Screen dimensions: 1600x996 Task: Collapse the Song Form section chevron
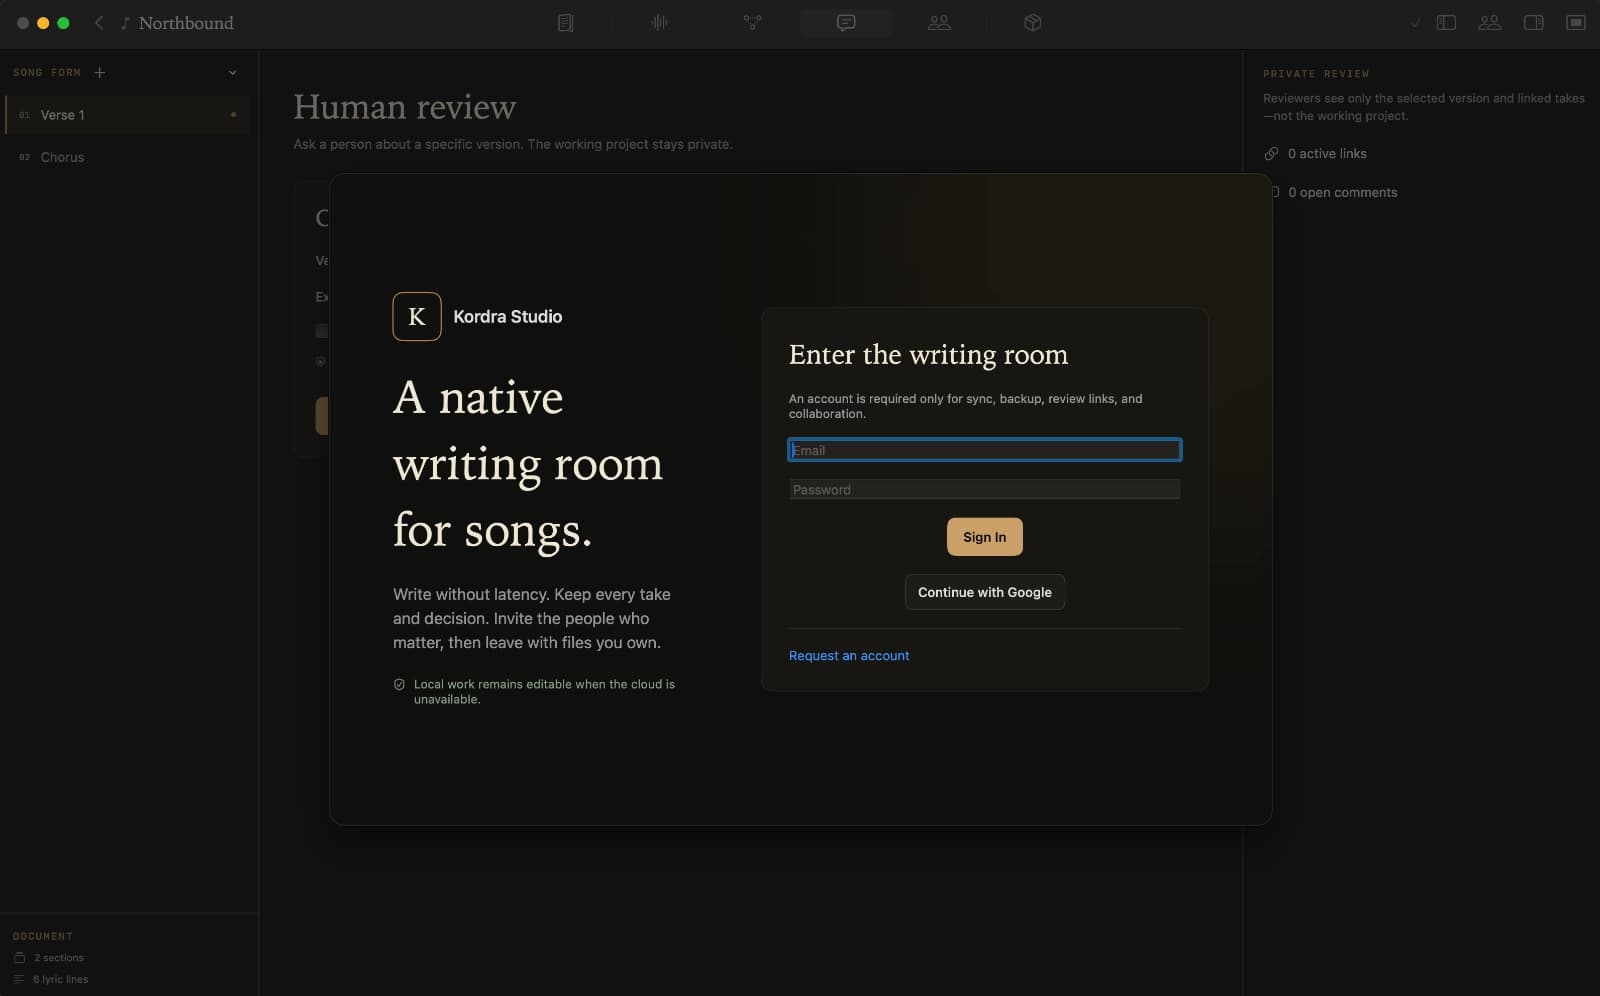point(232,73)
